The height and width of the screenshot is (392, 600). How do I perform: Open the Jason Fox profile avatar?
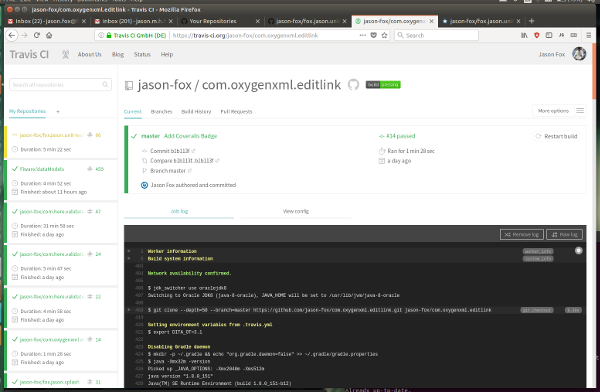coord(579,54)
